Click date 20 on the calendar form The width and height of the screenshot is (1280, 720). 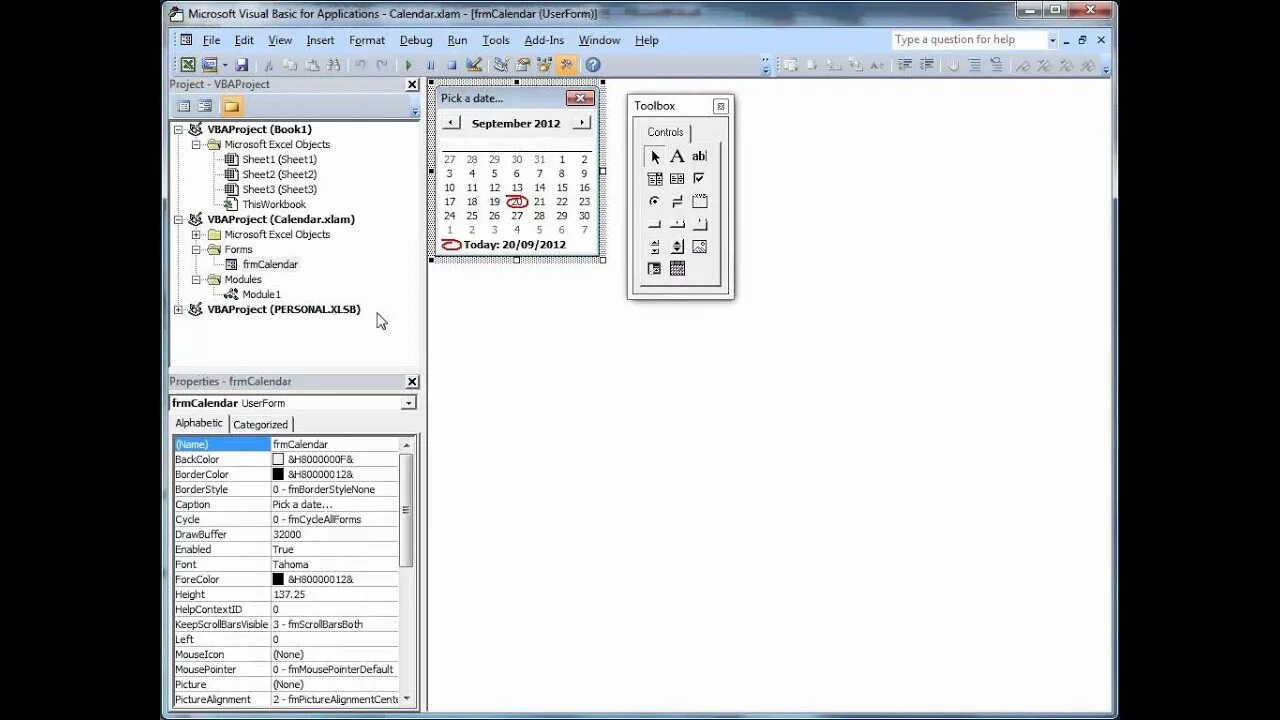coord(517,201)
